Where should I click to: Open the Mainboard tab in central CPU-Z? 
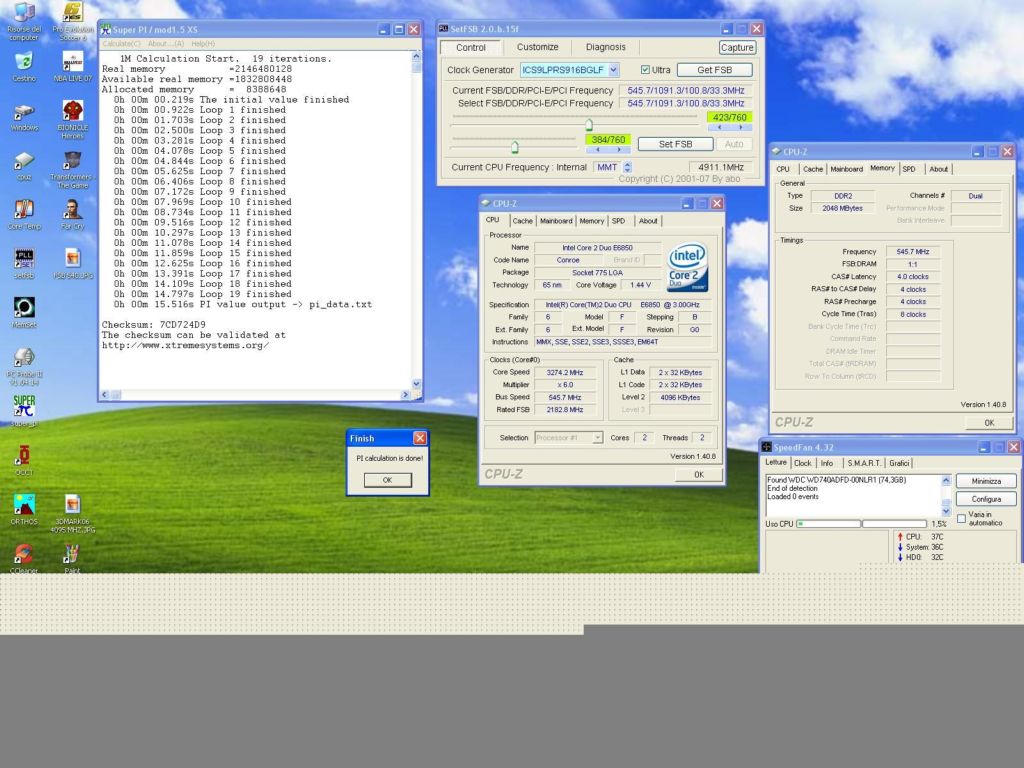[x=556, y=221]
